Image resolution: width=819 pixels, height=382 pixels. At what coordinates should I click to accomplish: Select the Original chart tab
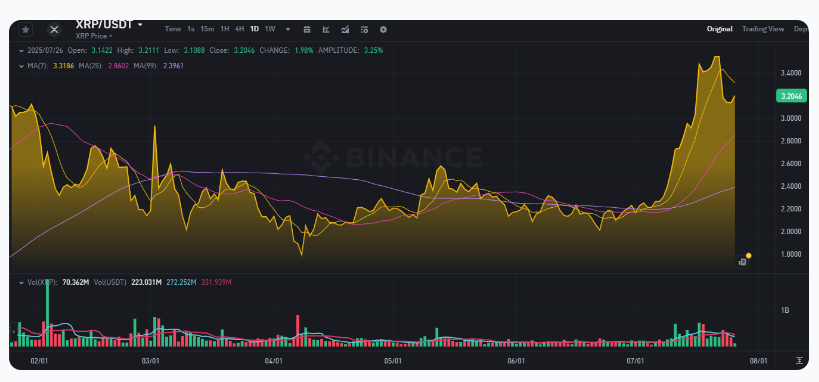tap(720, 29)
